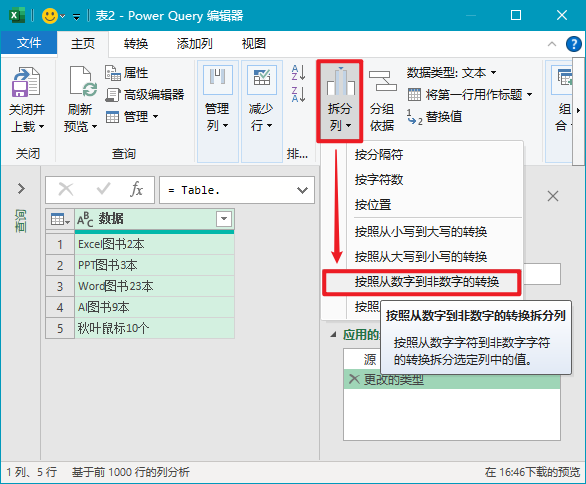
Task: Select cell Excel图书2本
Action: [x=154, y=244]
